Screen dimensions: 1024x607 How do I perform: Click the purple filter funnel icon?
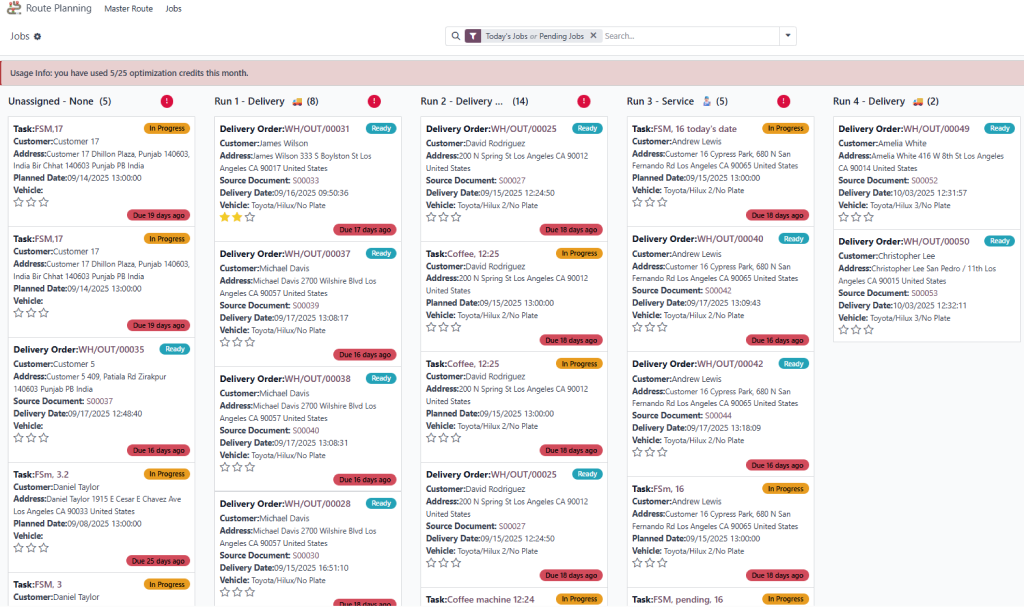tap(472, 36)
